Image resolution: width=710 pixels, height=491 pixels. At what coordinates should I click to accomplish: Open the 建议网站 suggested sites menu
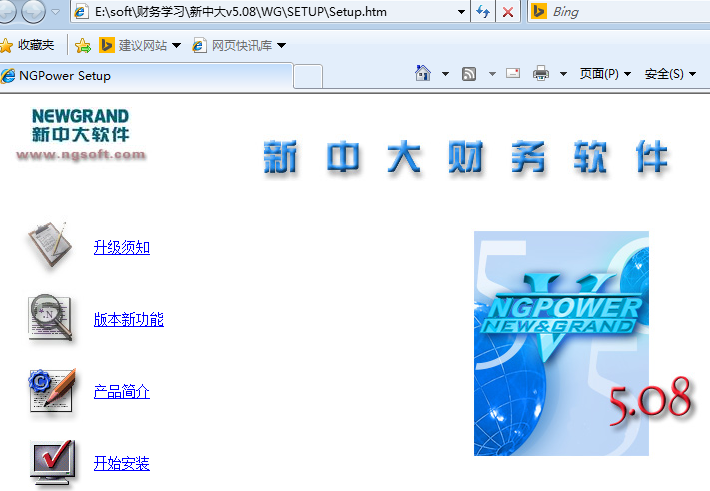click(140, 45)
